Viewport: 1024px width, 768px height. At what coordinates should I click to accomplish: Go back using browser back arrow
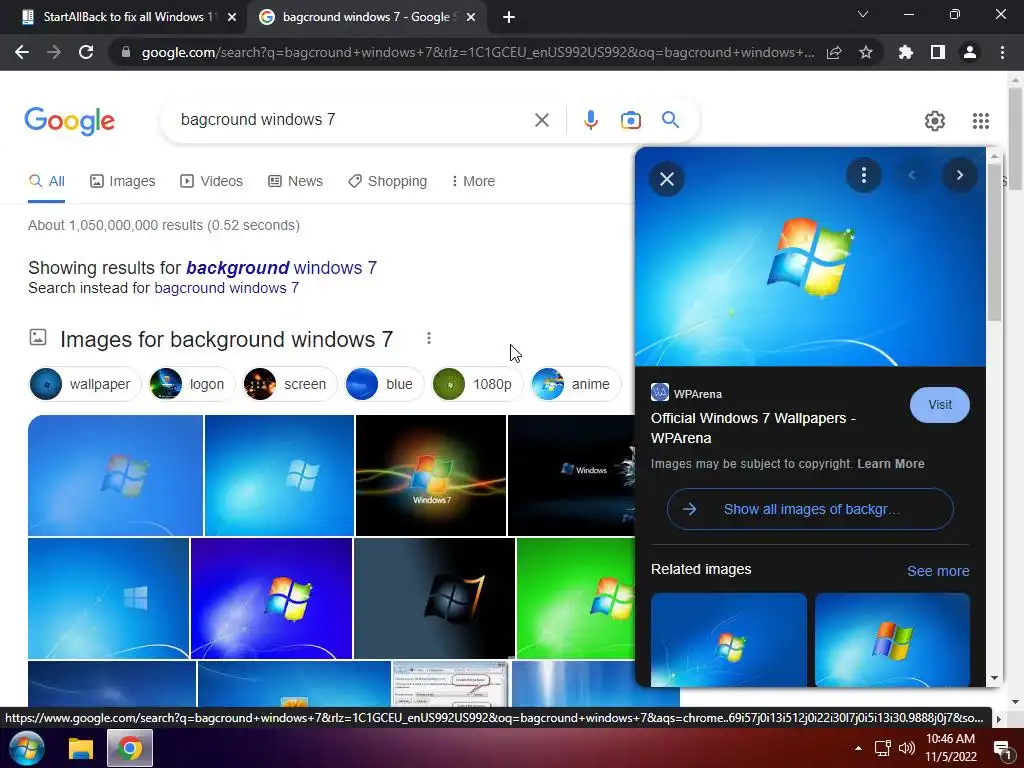(x=22, y=52)
